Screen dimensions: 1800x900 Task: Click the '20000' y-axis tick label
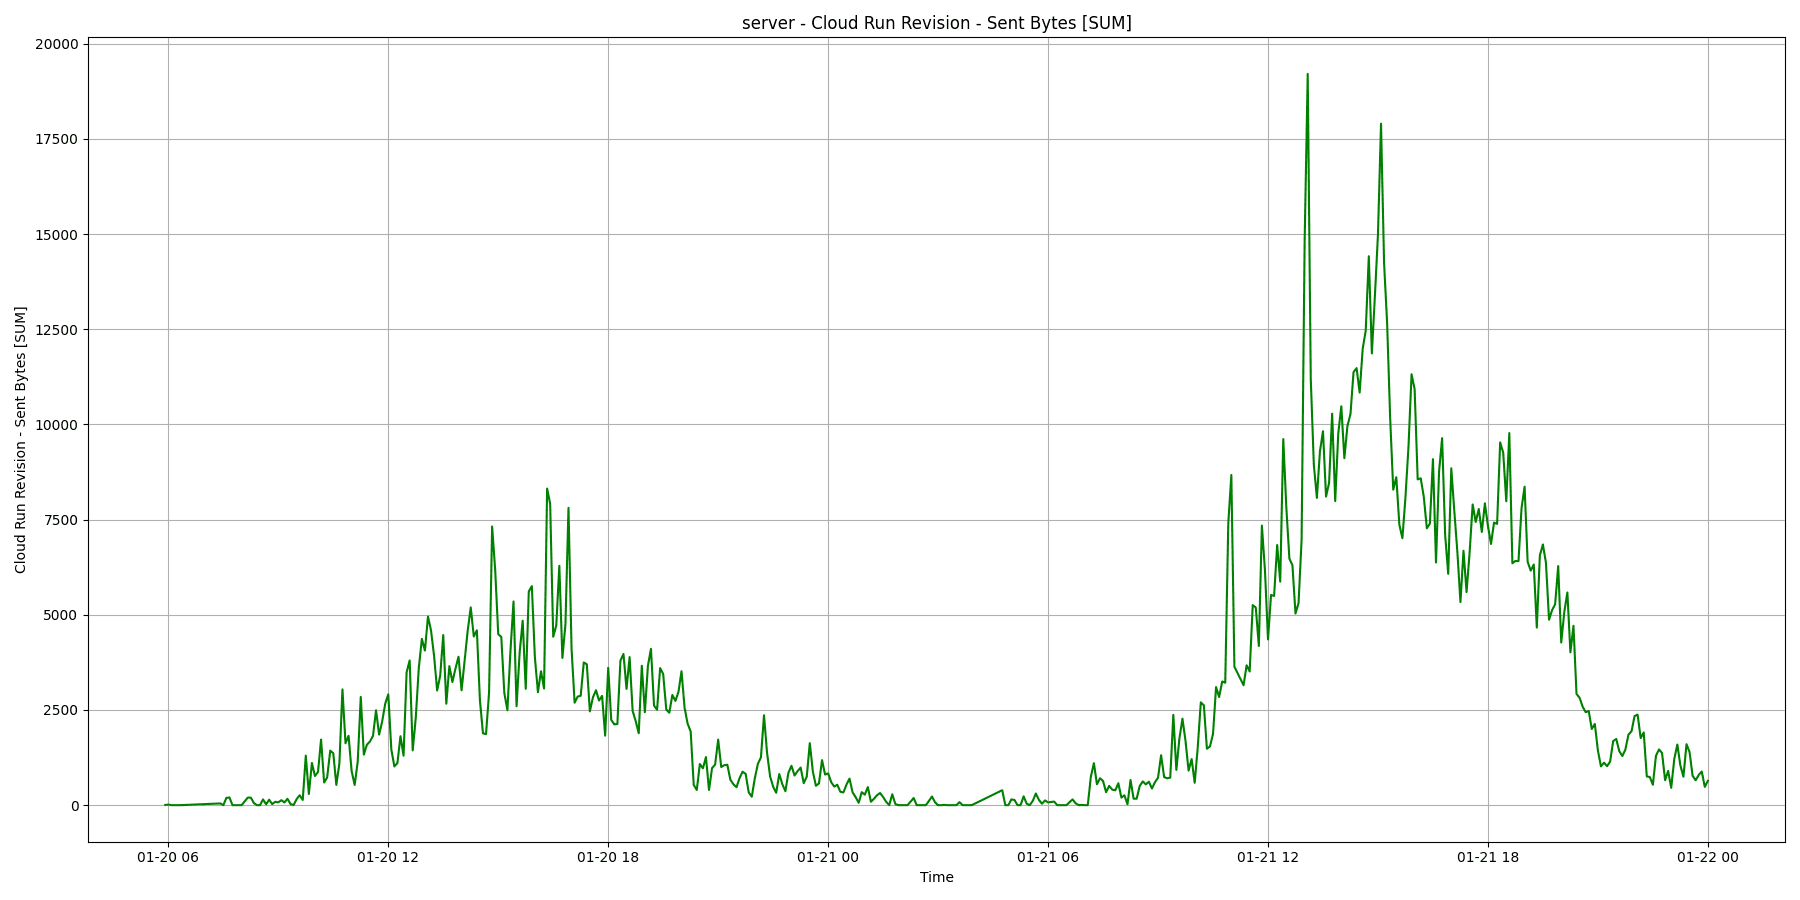click(56, 44)
